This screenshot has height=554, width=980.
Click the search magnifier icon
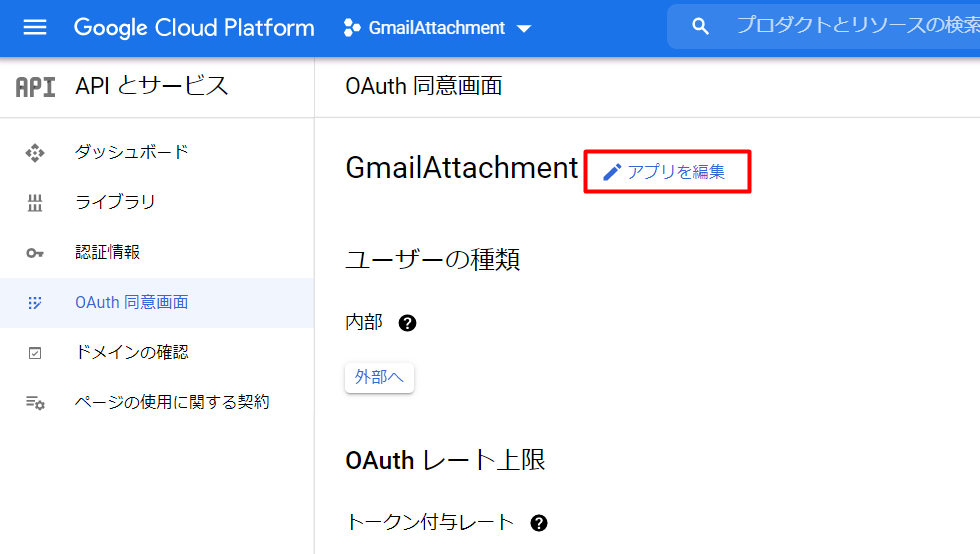tap(701, 26)
